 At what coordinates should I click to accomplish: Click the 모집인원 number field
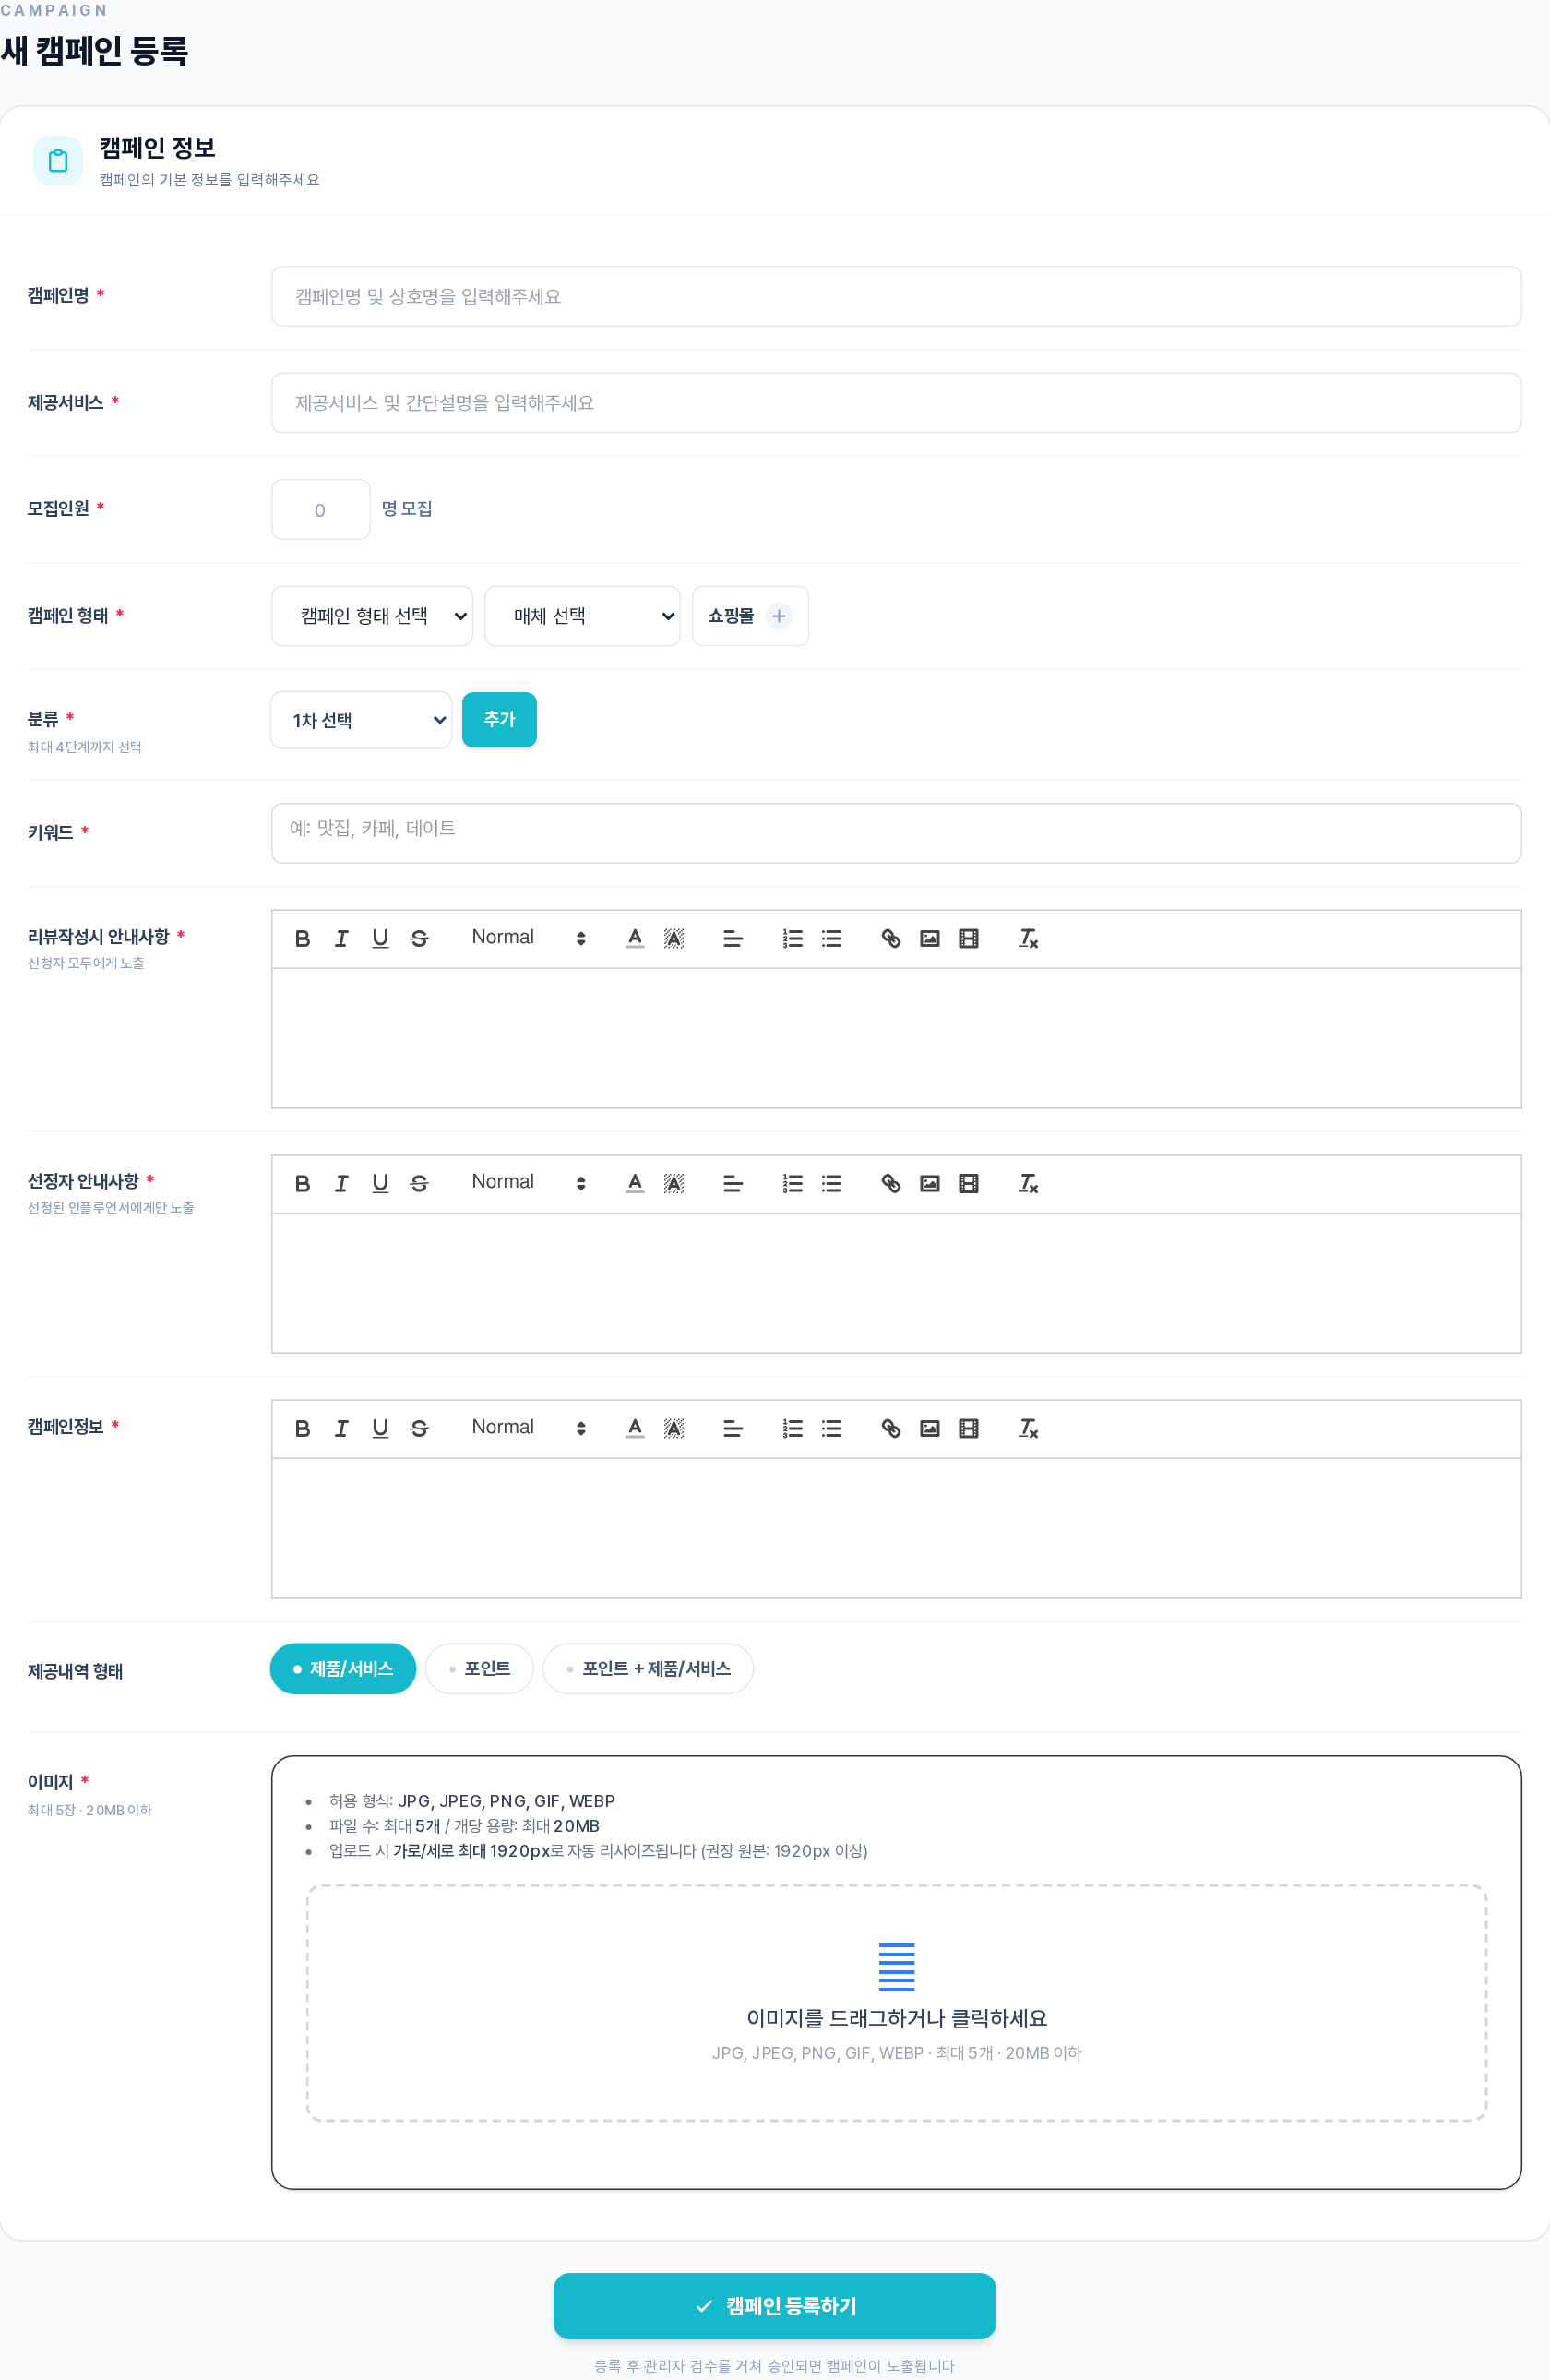pyautogui.click(x=321, y=510)
